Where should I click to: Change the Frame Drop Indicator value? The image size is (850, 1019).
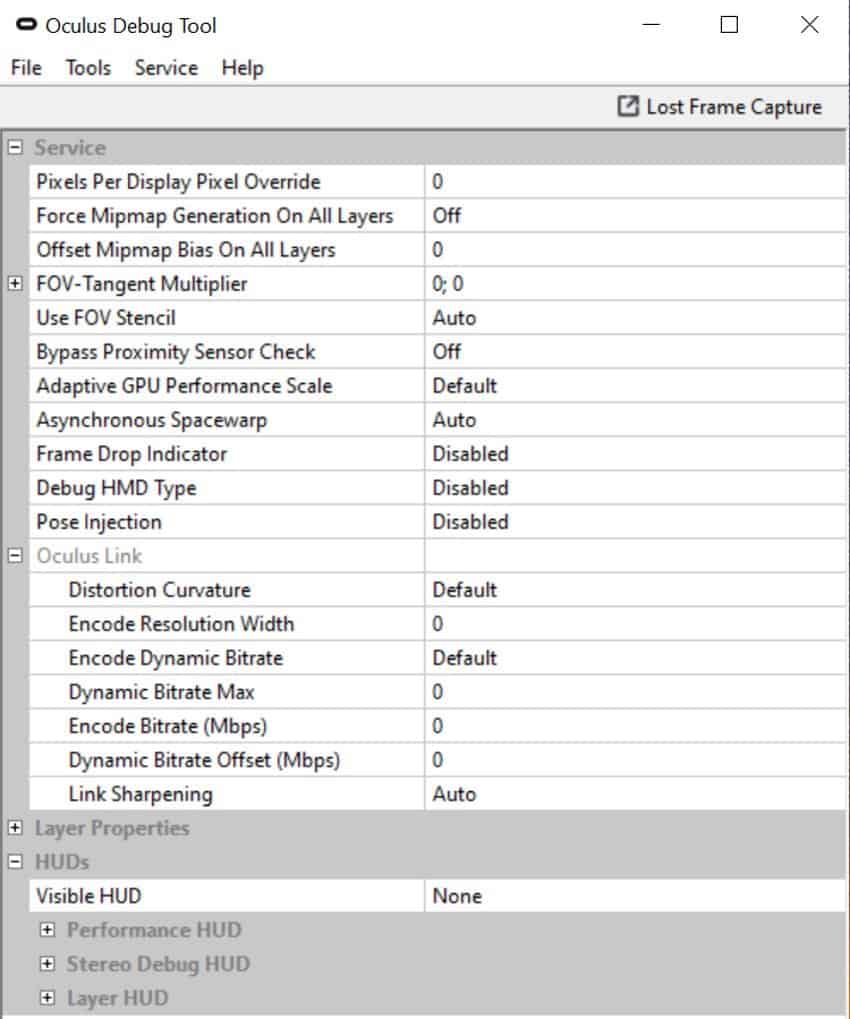[635, 454]
